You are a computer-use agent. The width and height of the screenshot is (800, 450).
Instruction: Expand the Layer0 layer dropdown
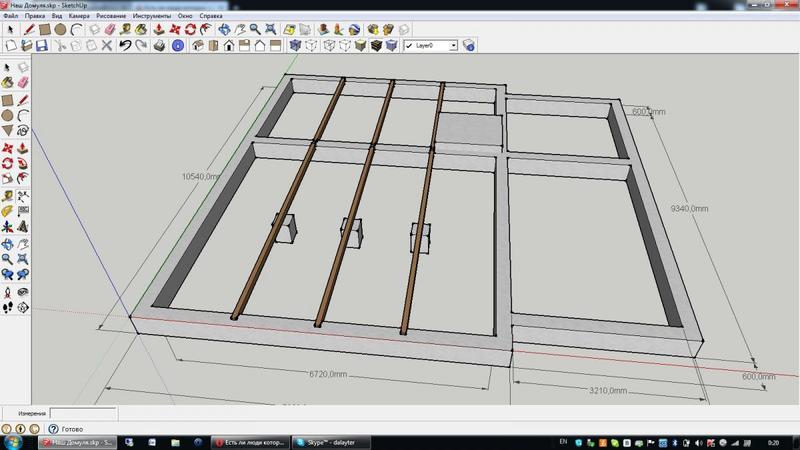(x=452, y=46)
